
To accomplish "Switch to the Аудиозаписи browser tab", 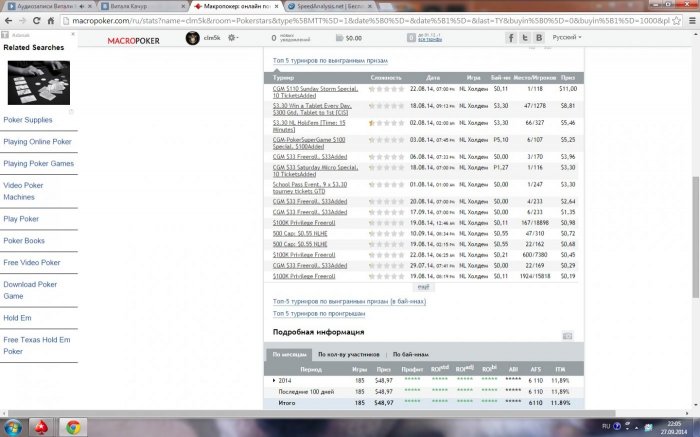I will 50,6.
